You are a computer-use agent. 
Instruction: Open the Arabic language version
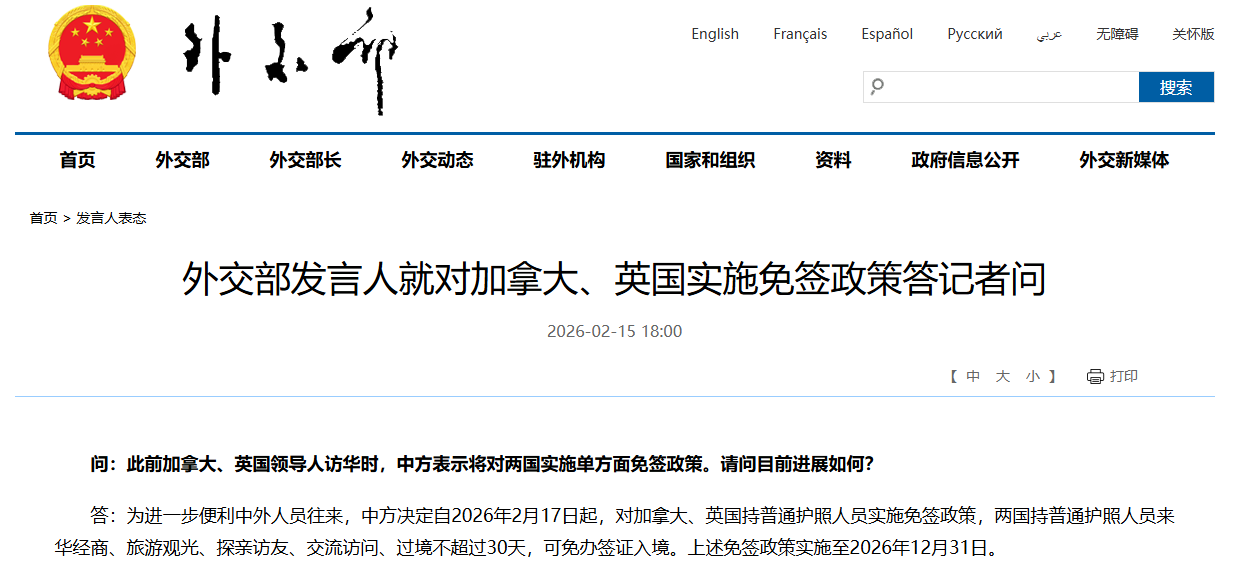point(1049,35)
